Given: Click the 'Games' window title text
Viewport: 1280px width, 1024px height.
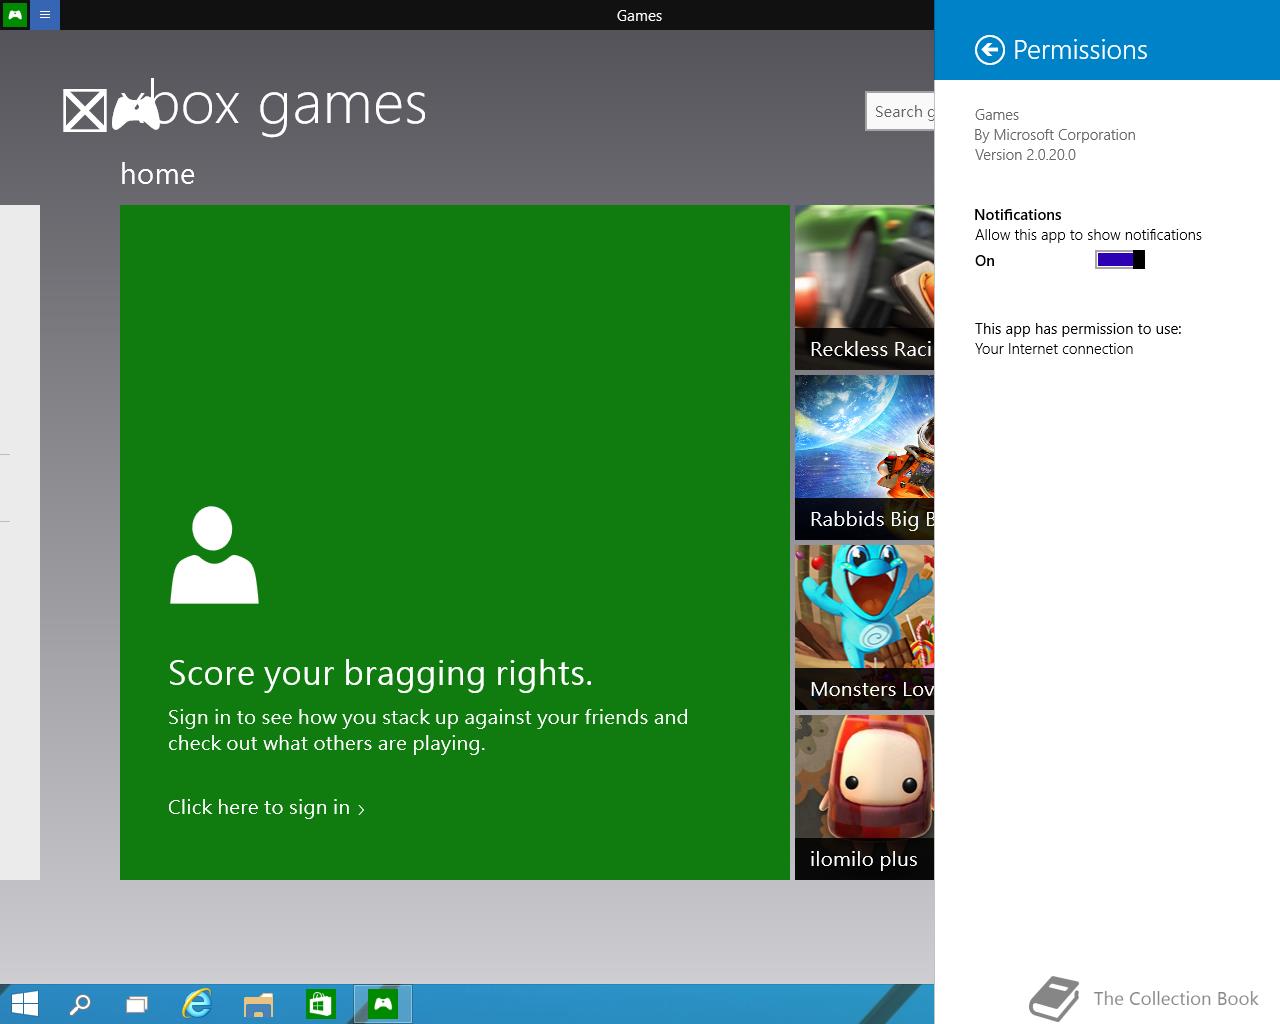Looking at the screenshot, I should (639, 15).
